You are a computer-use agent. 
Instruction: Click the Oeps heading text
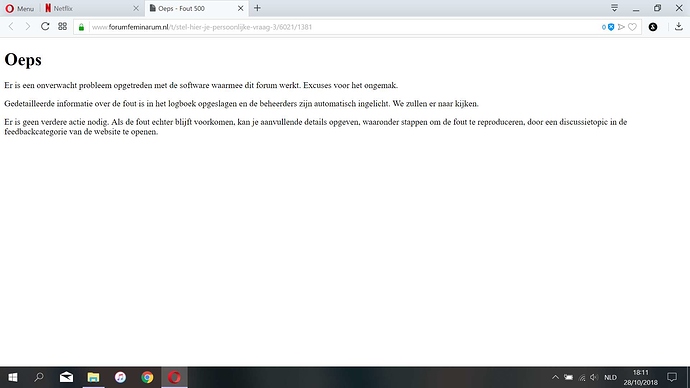[x=23, y=60]
